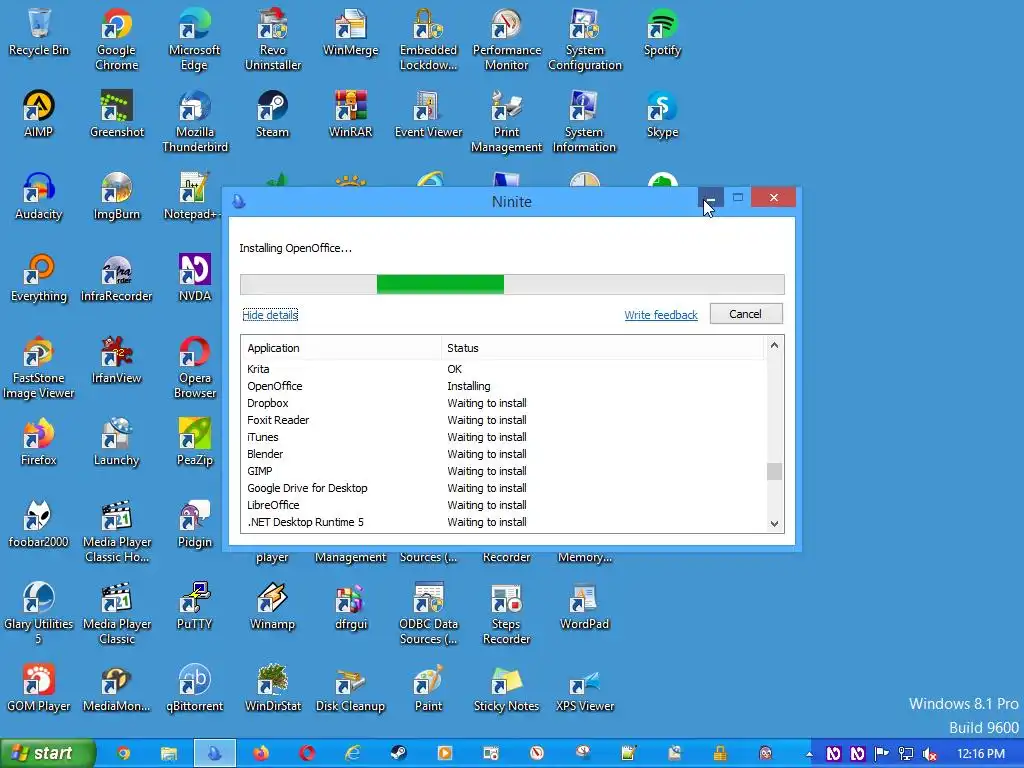This screenshot has width=1024, height=768.
Task: Select the Skype desktop icon
Action: click(662, 114)
